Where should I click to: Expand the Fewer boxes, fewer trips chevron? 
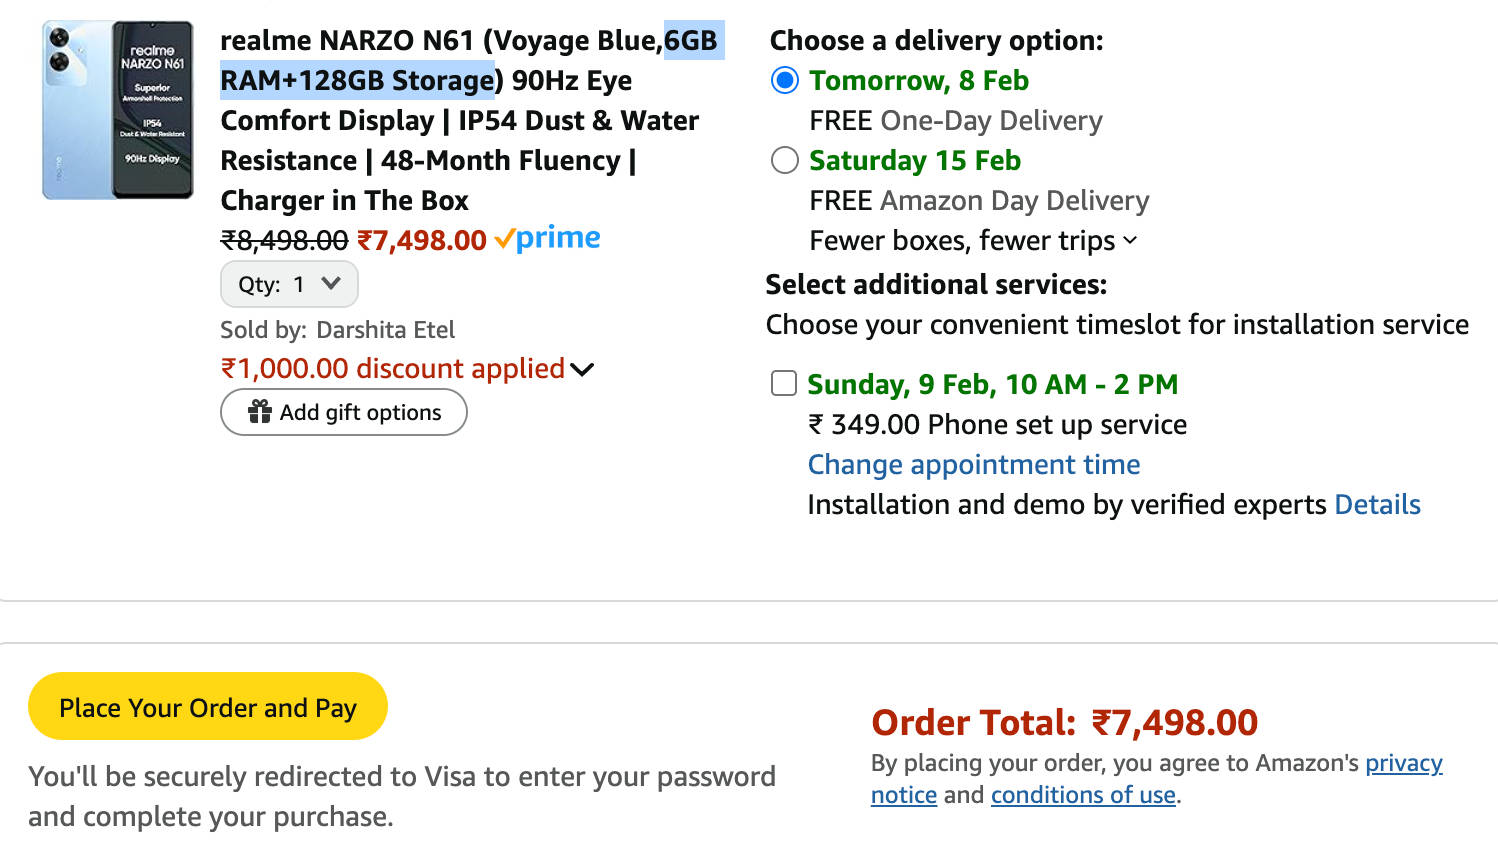coord(1130,240)
